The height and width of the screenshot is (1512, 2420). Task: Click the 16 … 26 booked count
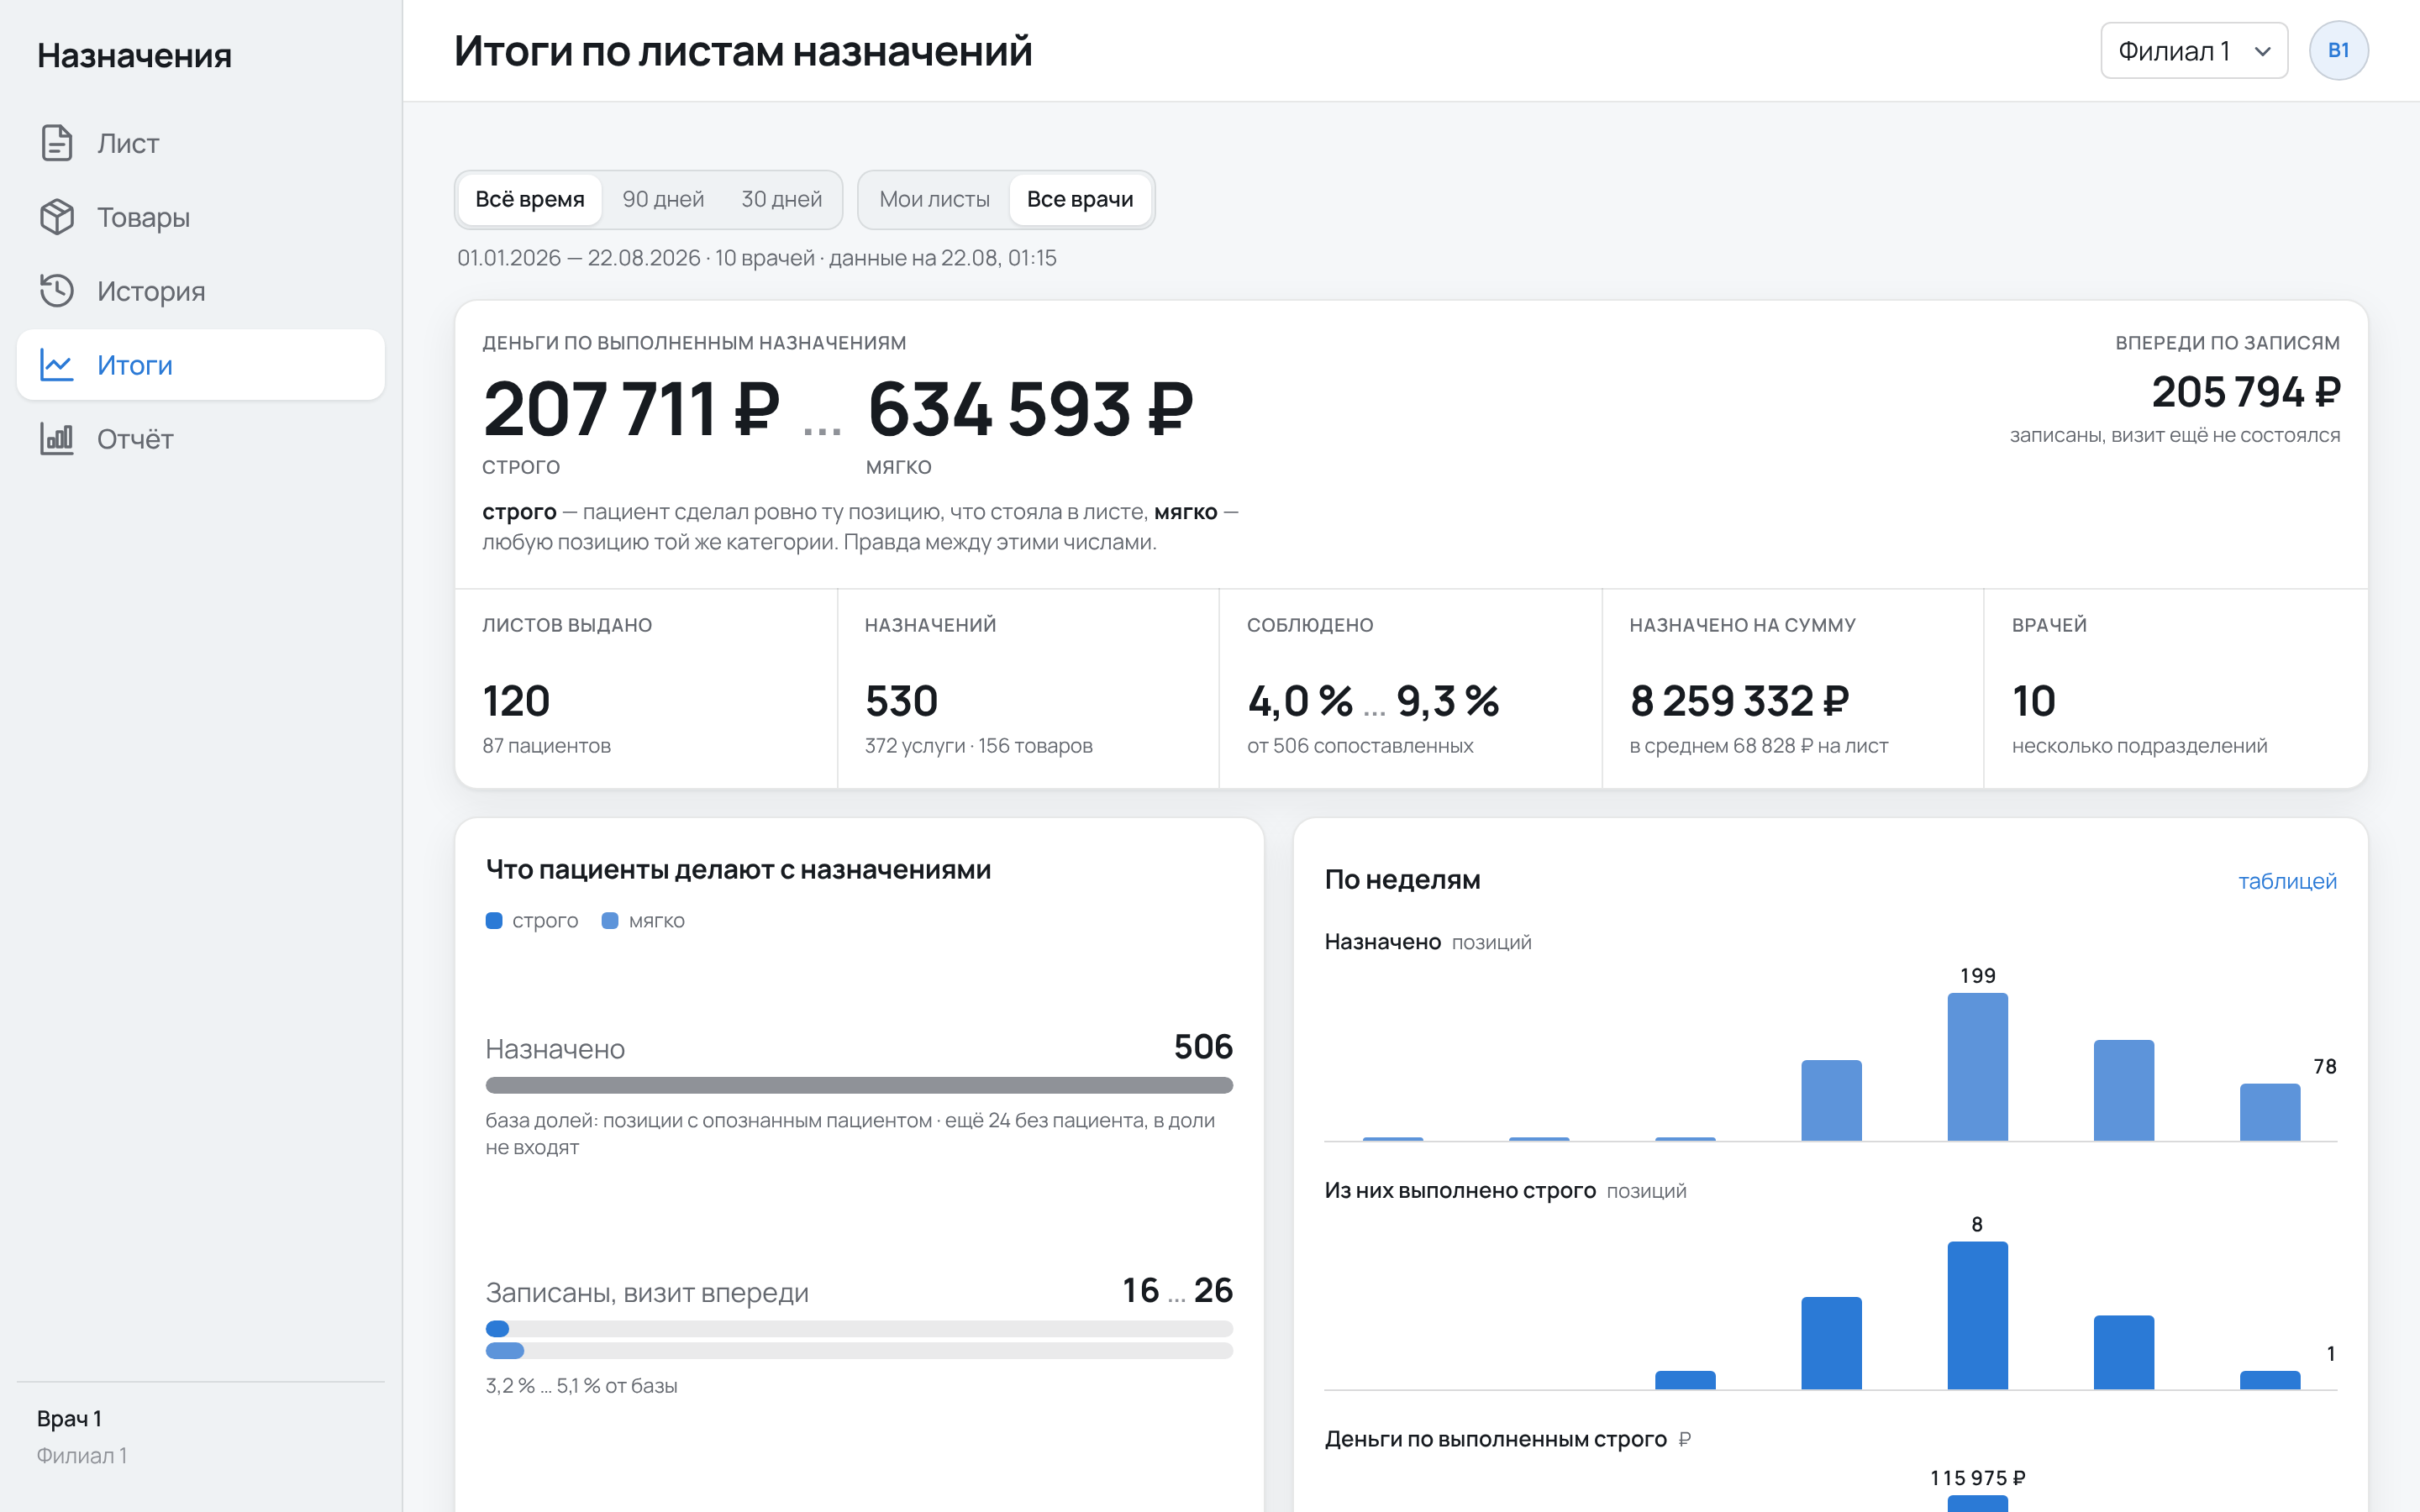(1177, 1290)
